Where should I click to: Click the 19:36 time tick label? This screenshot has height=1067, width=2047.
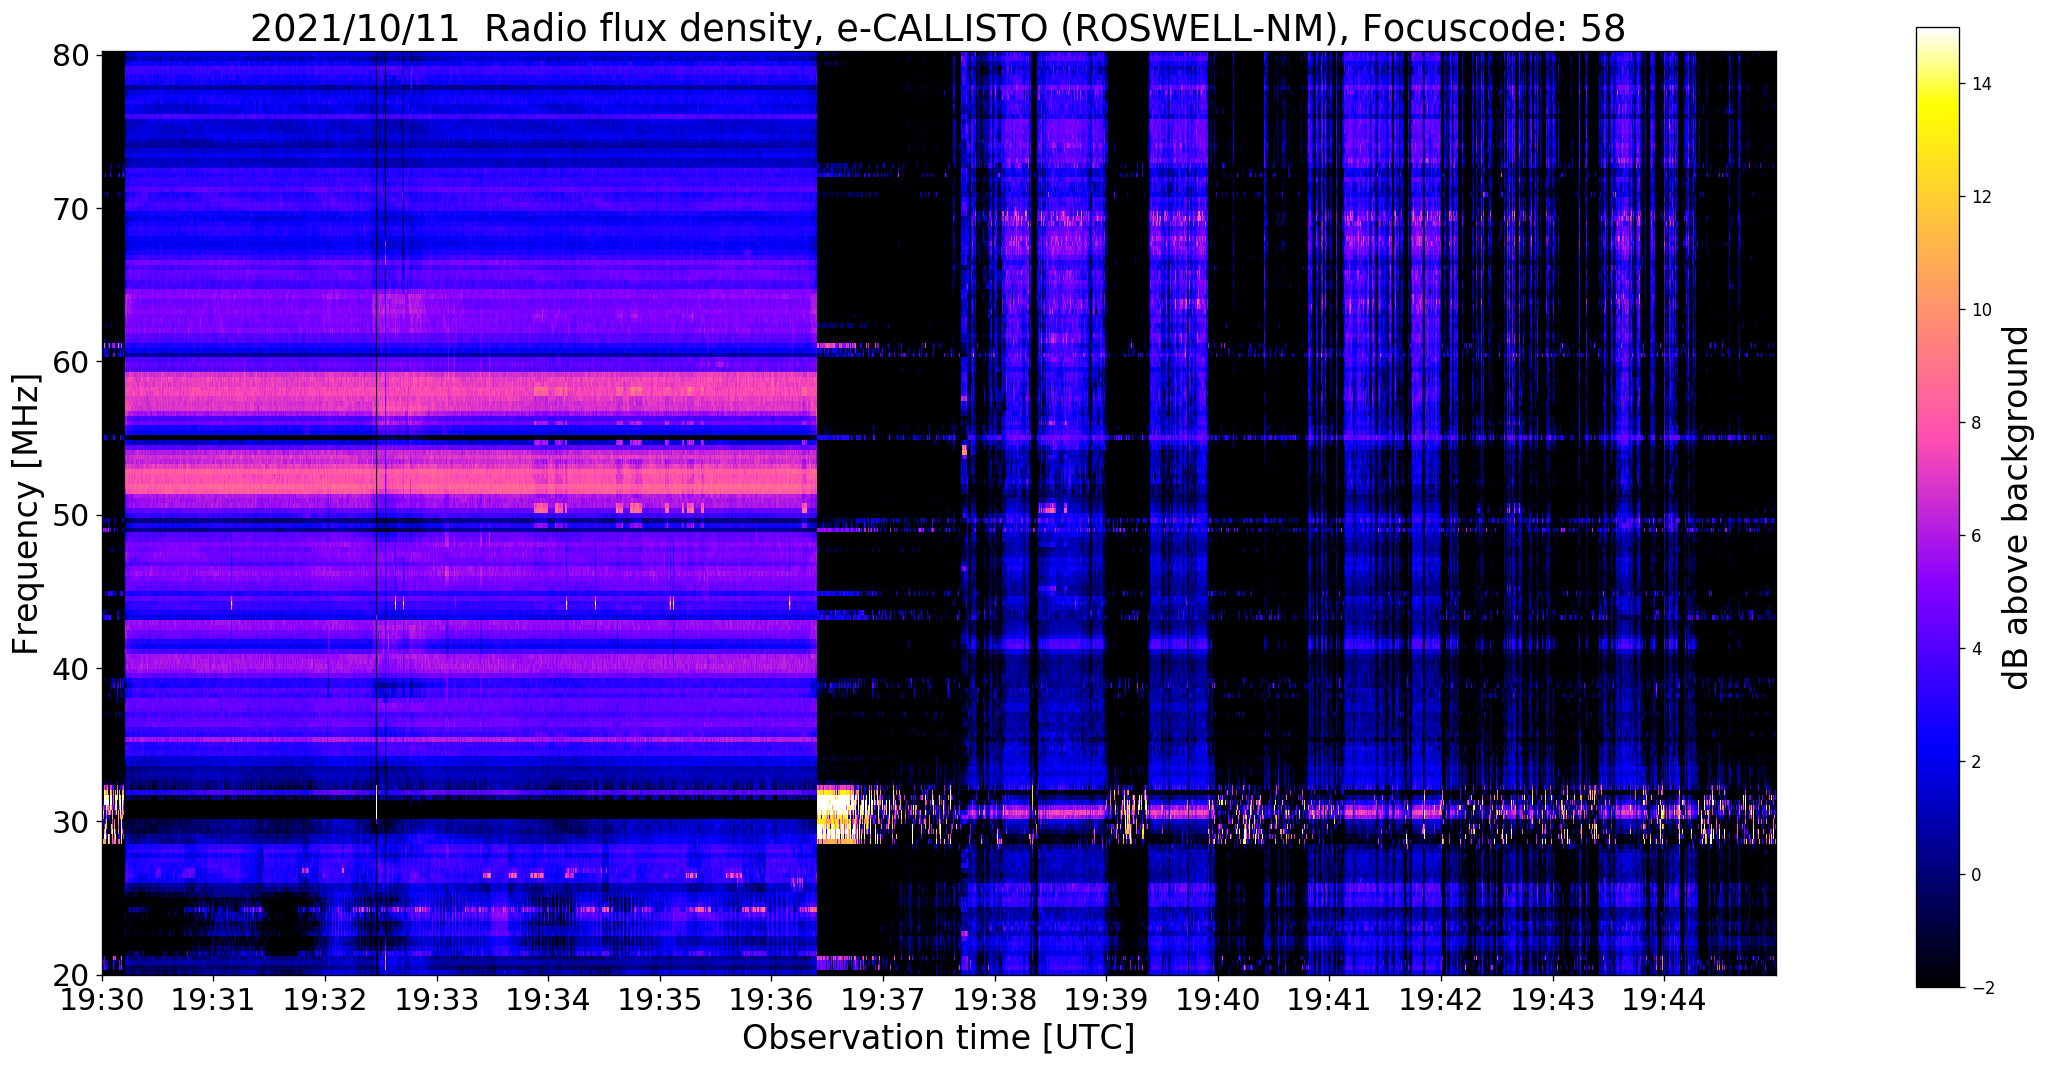pos(771,999)
